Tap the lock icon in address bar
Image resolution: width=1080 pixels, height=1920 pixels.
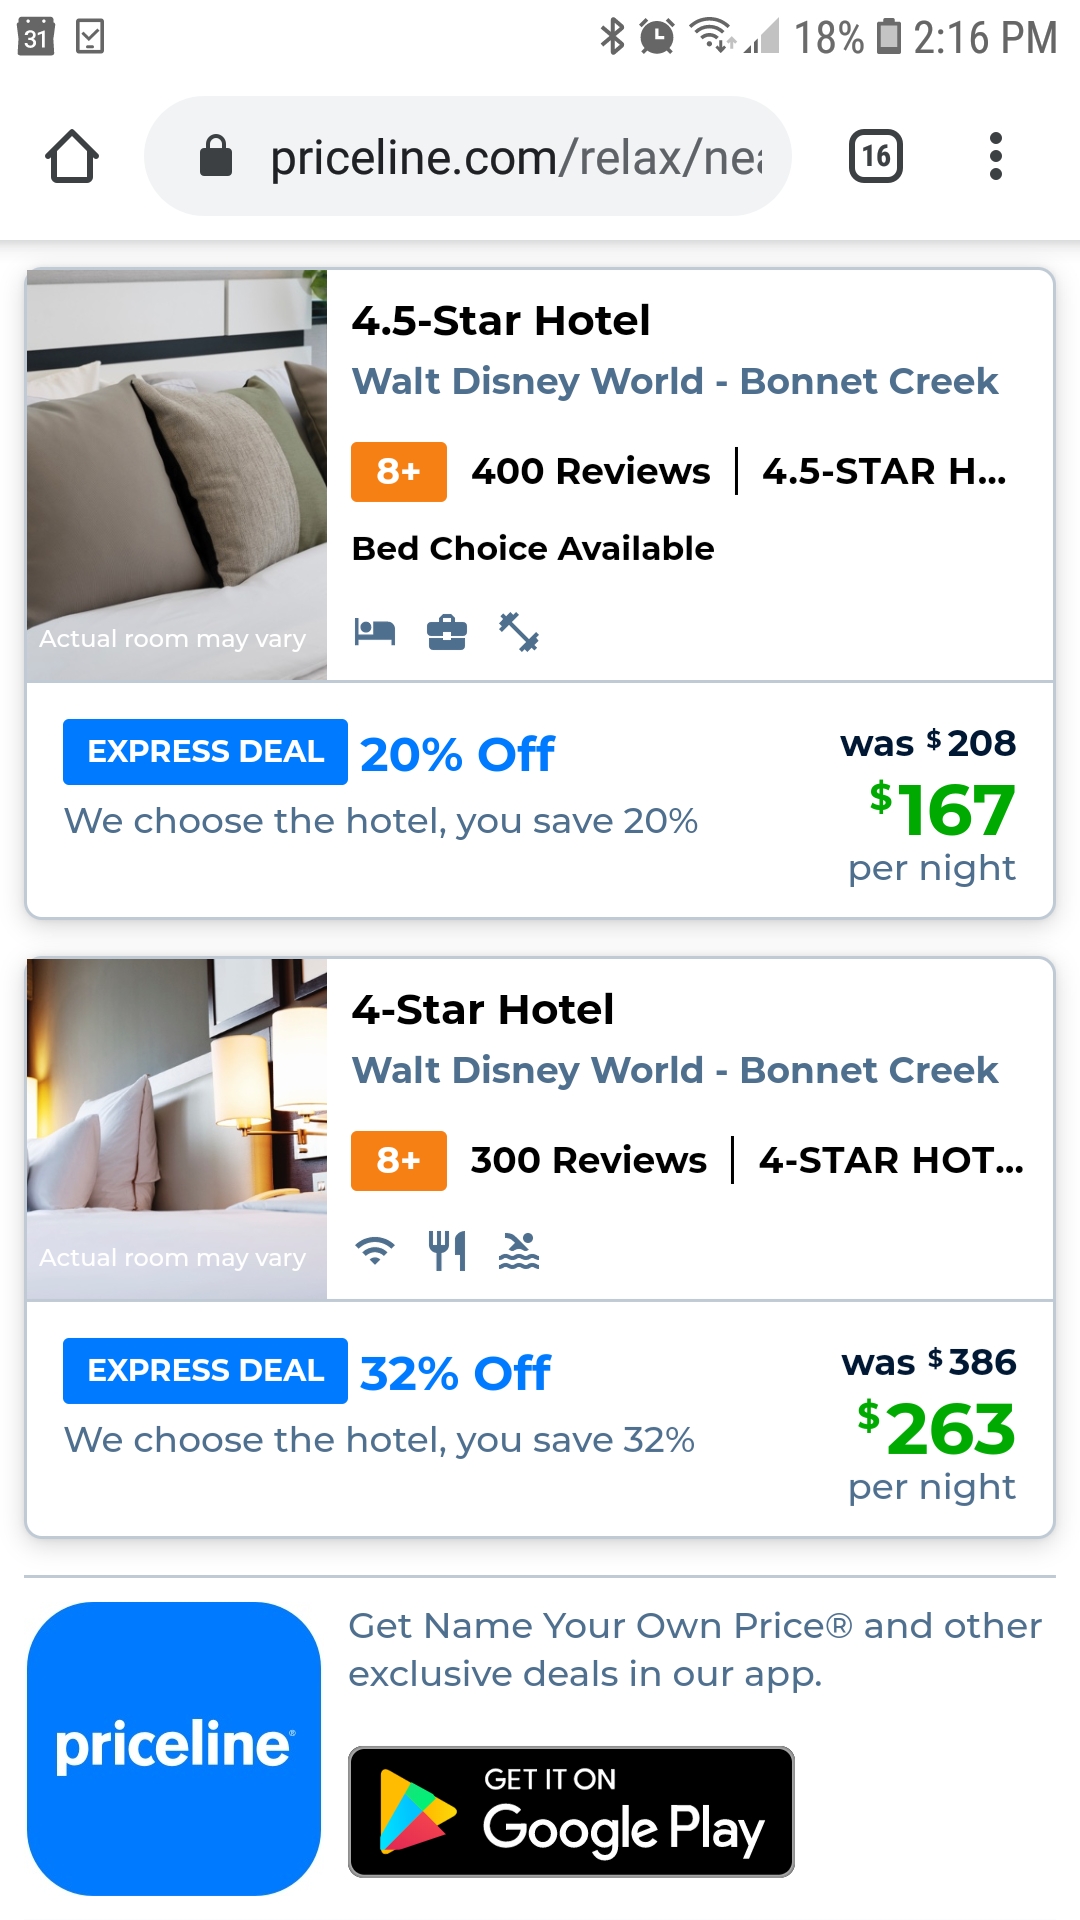(216, 157)
